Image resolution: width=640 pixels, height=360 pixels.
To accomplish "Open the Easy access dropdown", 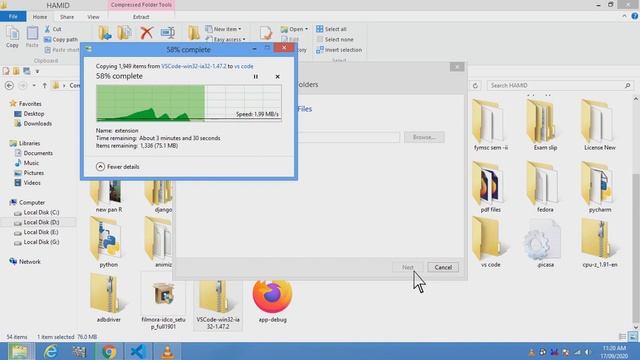I will [225, 39].
